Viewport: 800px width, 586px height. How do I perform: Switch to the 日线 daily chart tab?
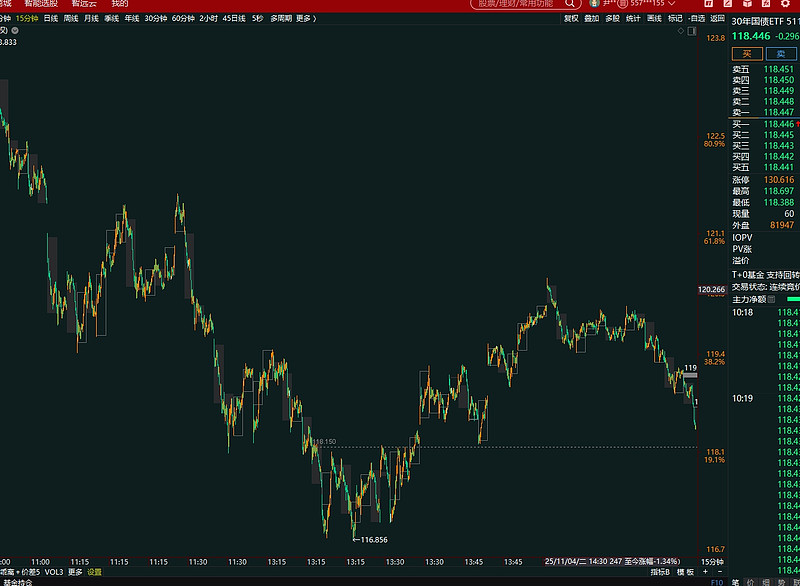49,18
